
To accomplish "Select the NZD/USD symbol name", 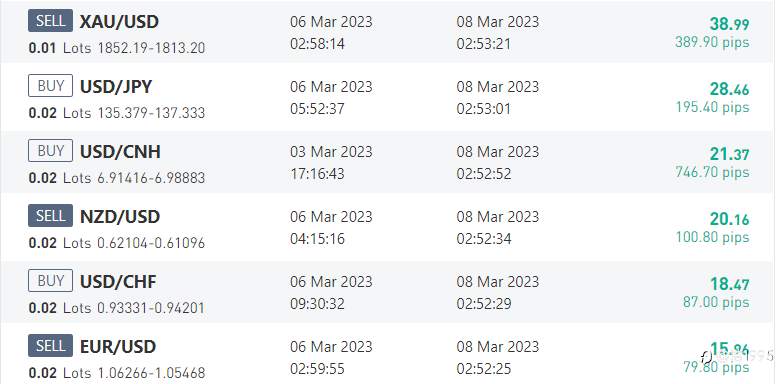I will (x=120, y=216).
